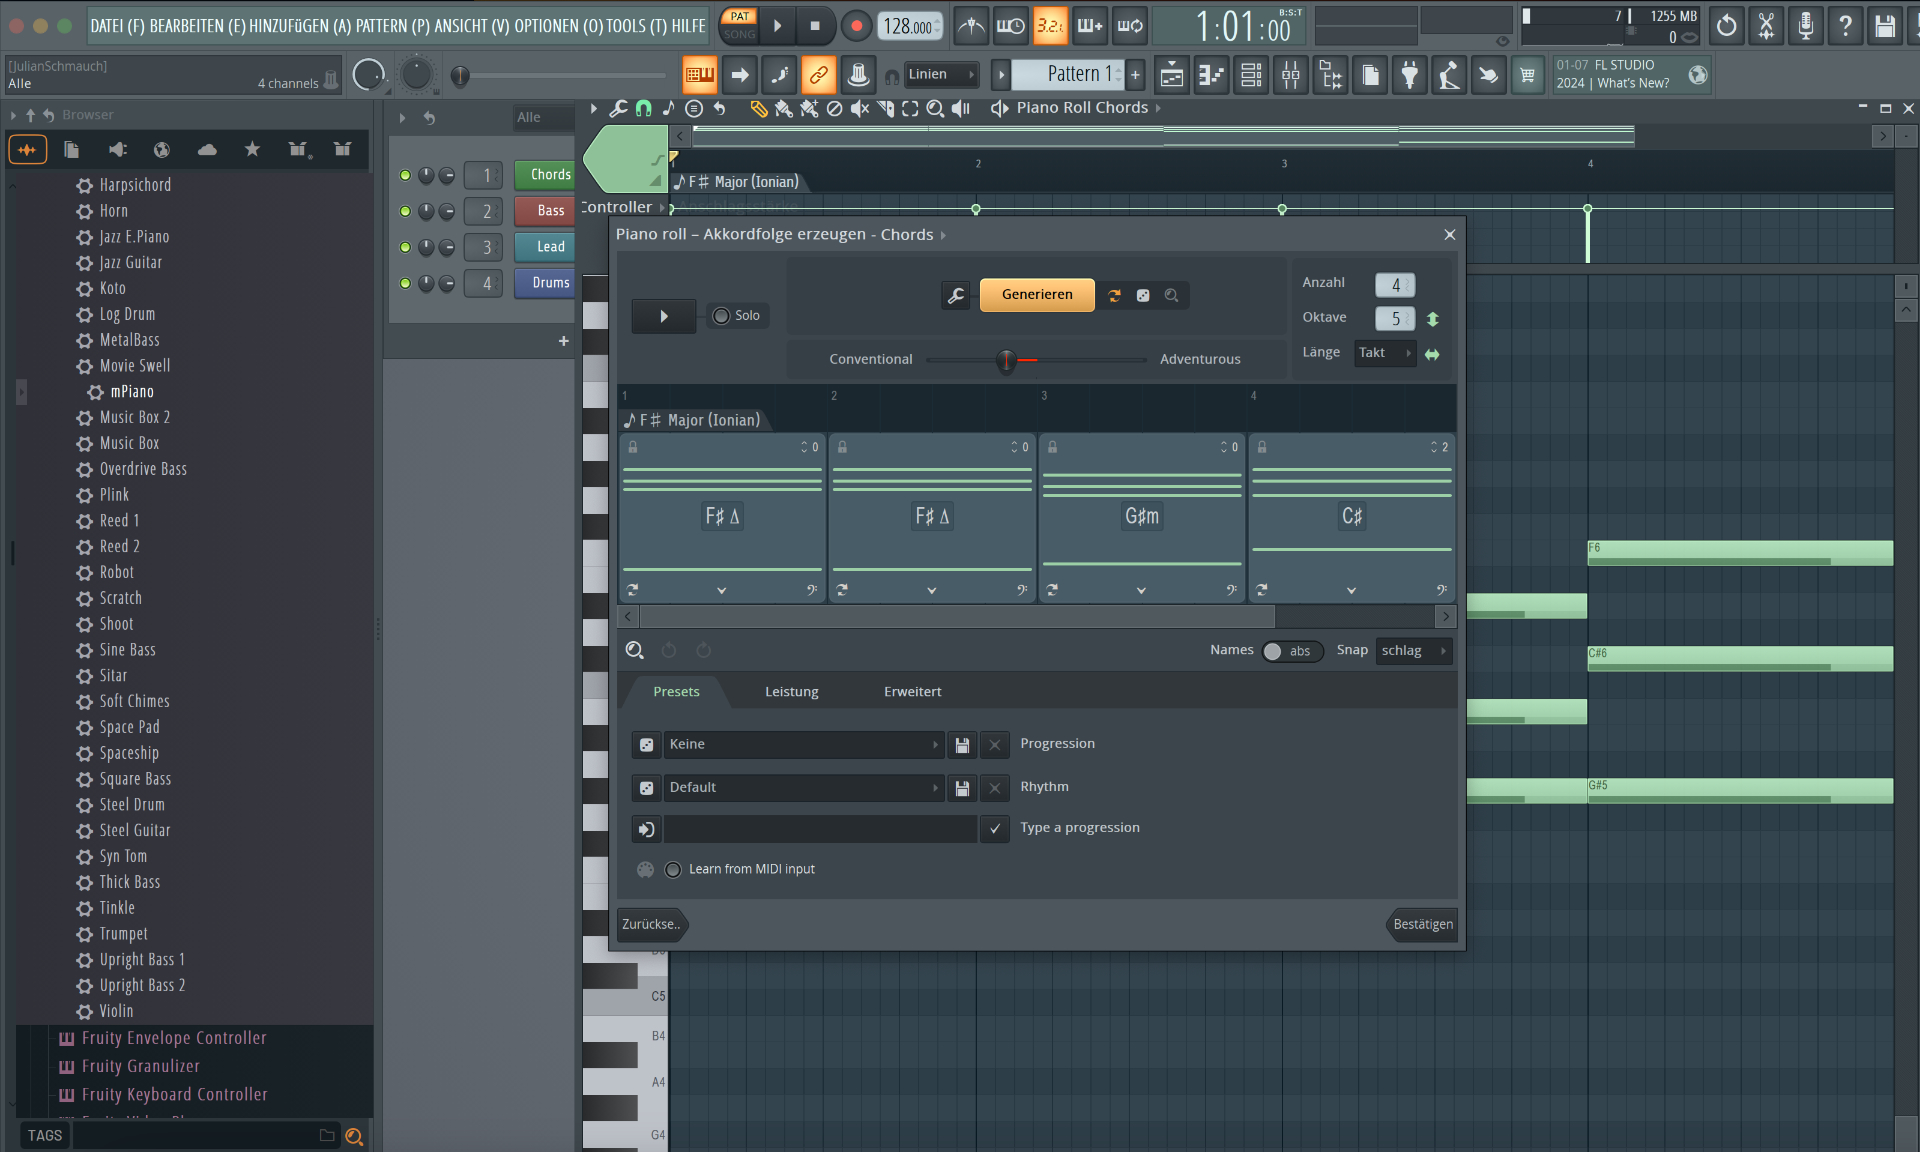Select the mute tool in piano roll
The width and height of the screenshot is (1920, 1152).
(859, 108)
